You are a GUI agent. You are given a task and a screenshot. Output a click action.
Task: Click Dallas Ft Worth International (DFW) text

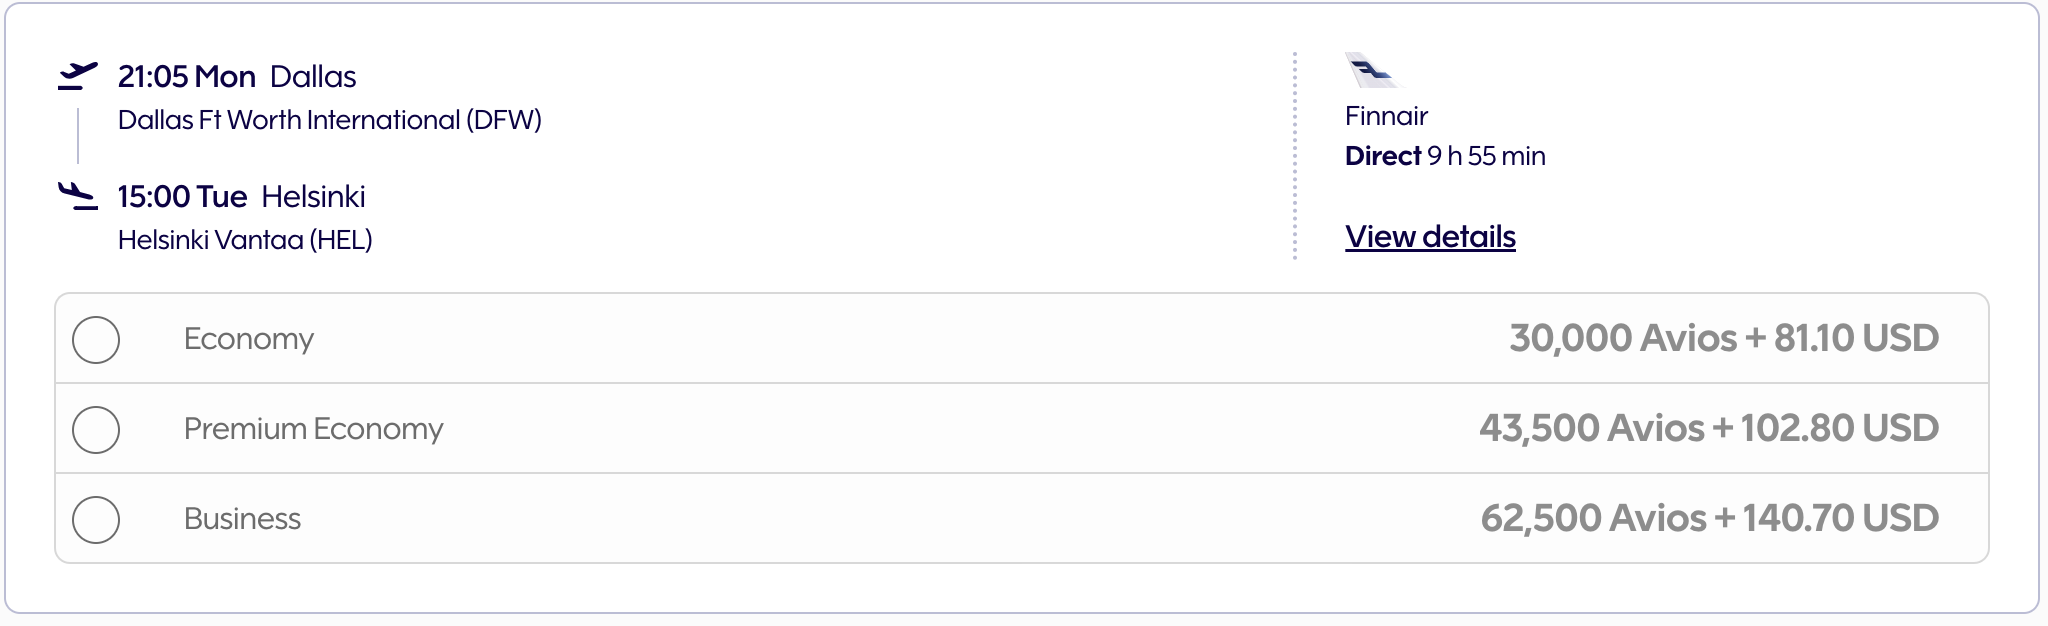pos(329,120)
